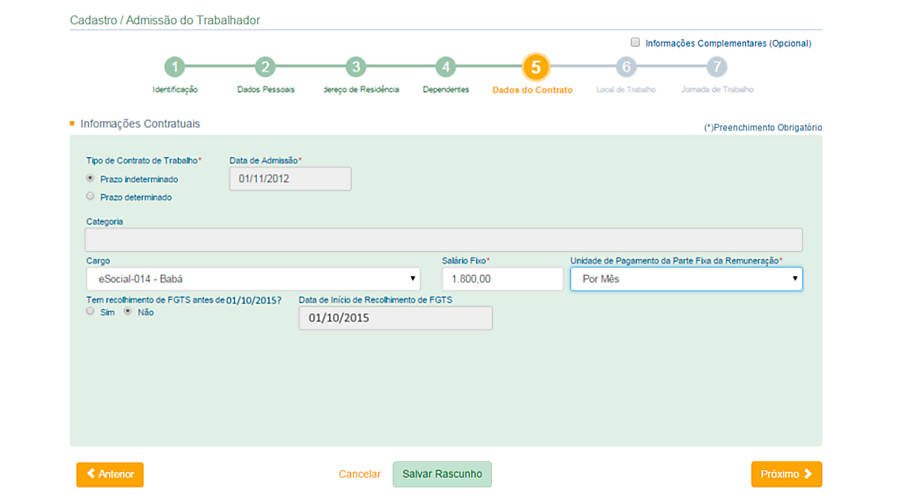Open step 7 Jornada de Trabalho circle

pyautogui.click(x=716, y=68)
